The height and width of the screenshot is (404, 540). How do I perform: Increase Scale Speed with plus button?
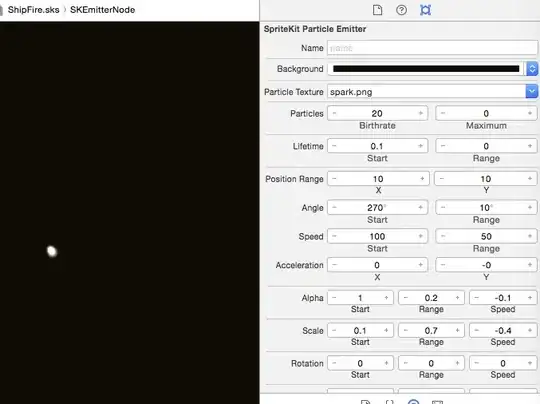tap(530, 330)
